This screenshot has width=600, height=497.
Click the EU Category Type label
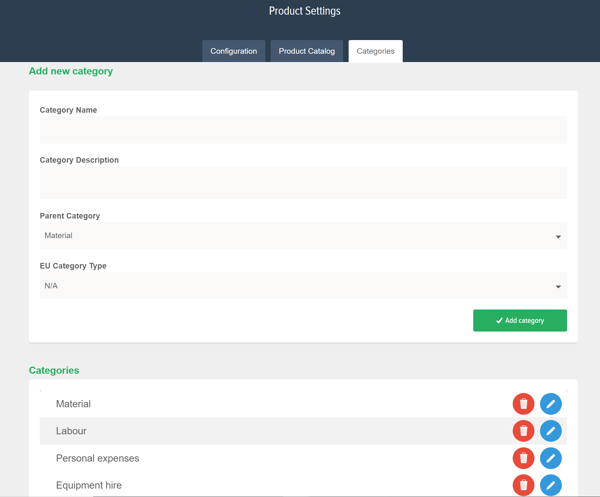(73, 266)
